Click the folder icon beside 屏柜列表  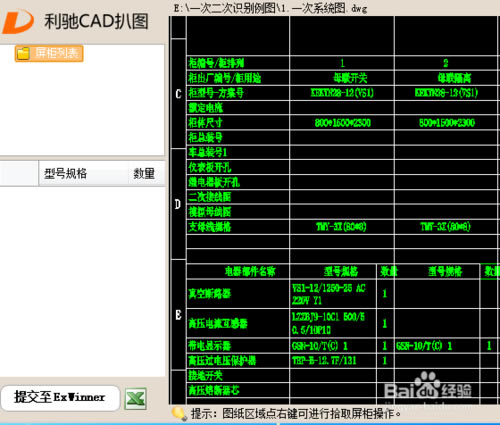23,53
